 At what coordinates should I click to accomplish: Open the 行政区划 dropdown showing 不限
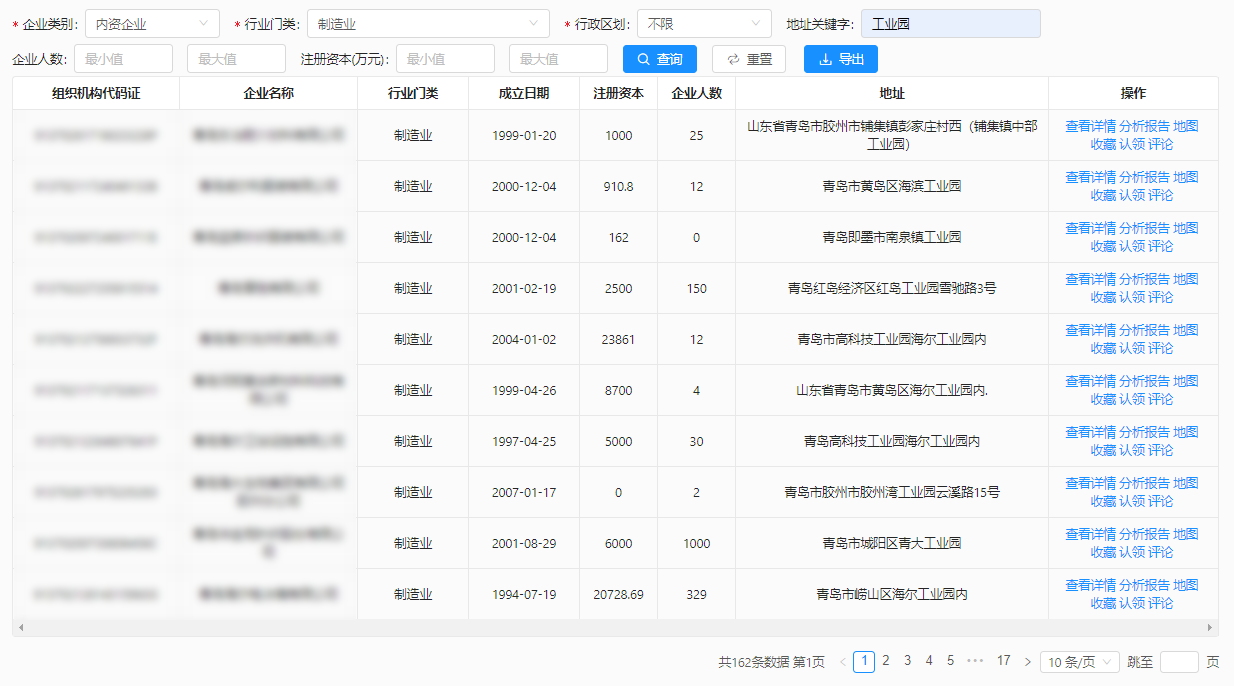click(x=704, y=24)
